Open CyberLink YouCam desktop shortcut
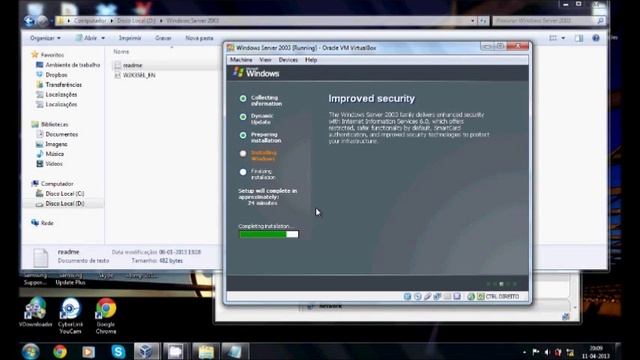This screenshot has width=640, height=360. click(x=70, y=316)
